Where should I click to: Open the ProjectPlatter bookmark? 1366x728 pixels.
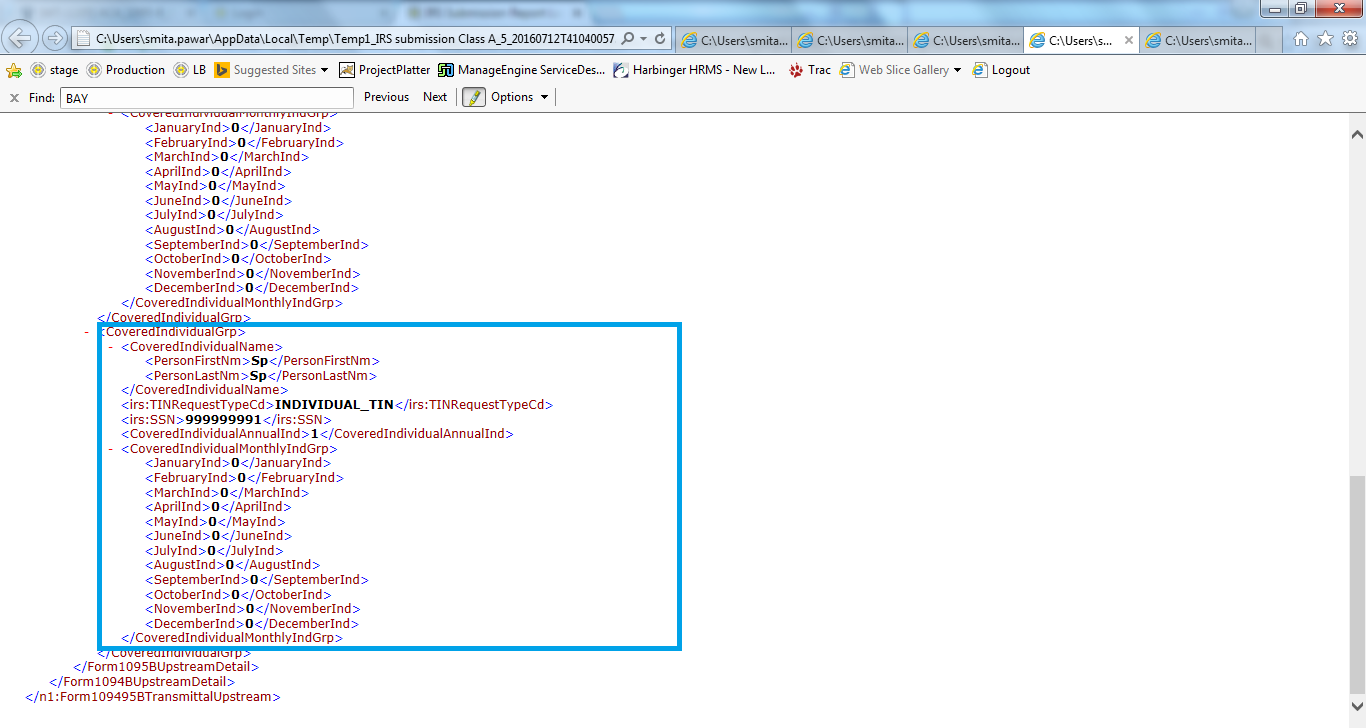point(385,70)
